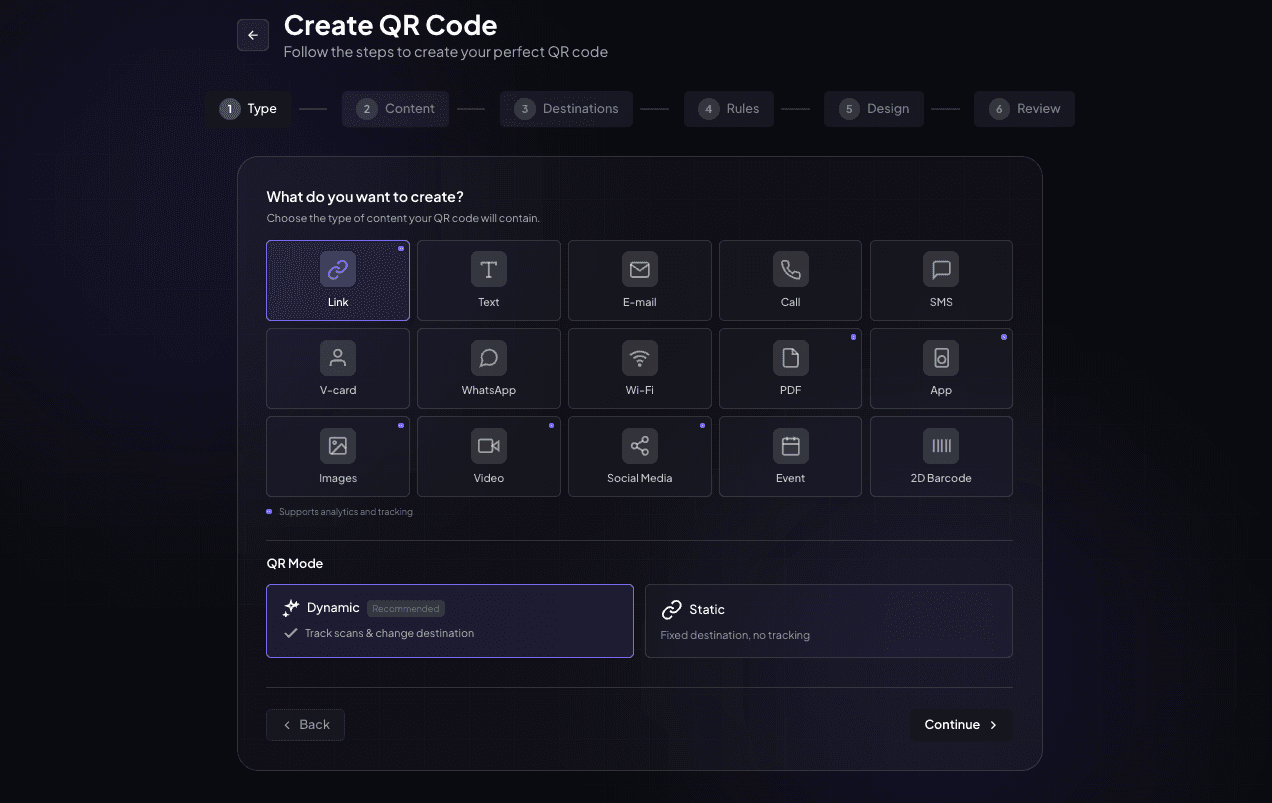Open the Design step
Screen dimensions: 1272x803
click(873, 108)
